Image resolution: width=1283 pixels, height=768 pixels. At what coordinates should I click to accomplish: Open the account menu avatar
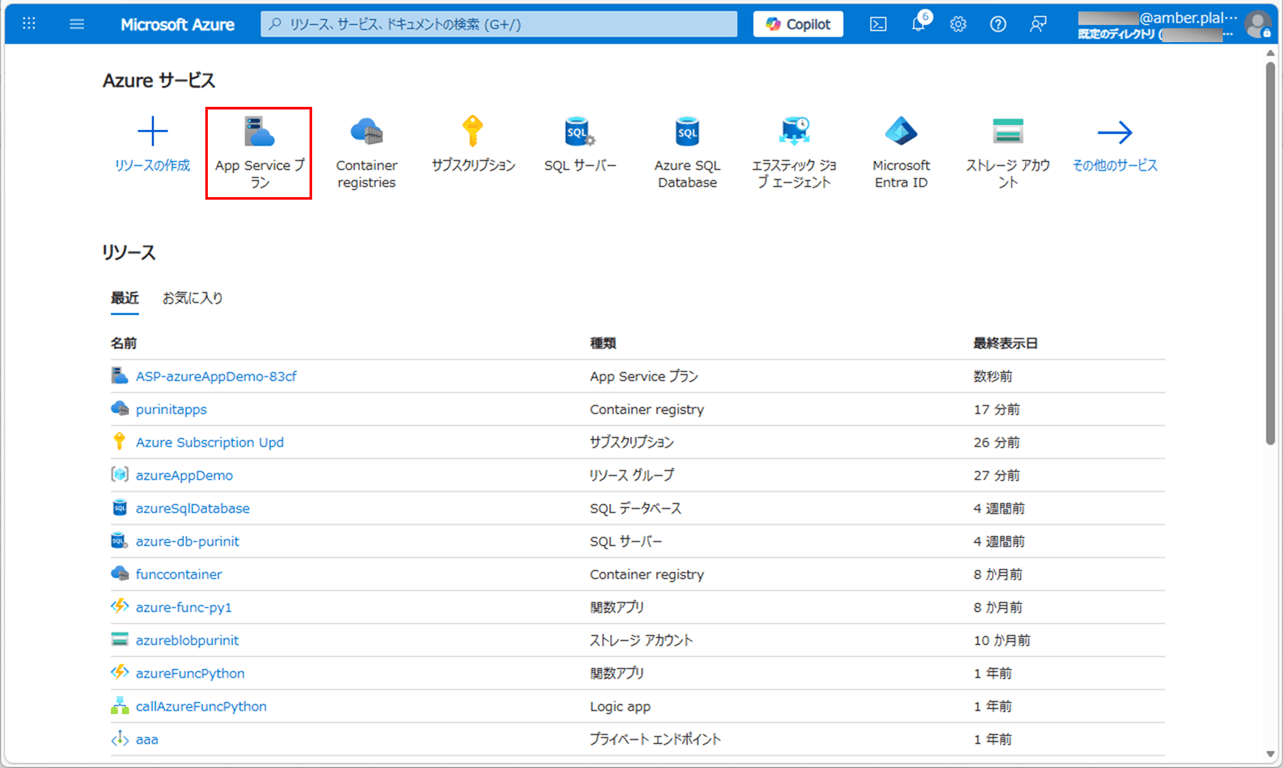[x=1257, y=24]
